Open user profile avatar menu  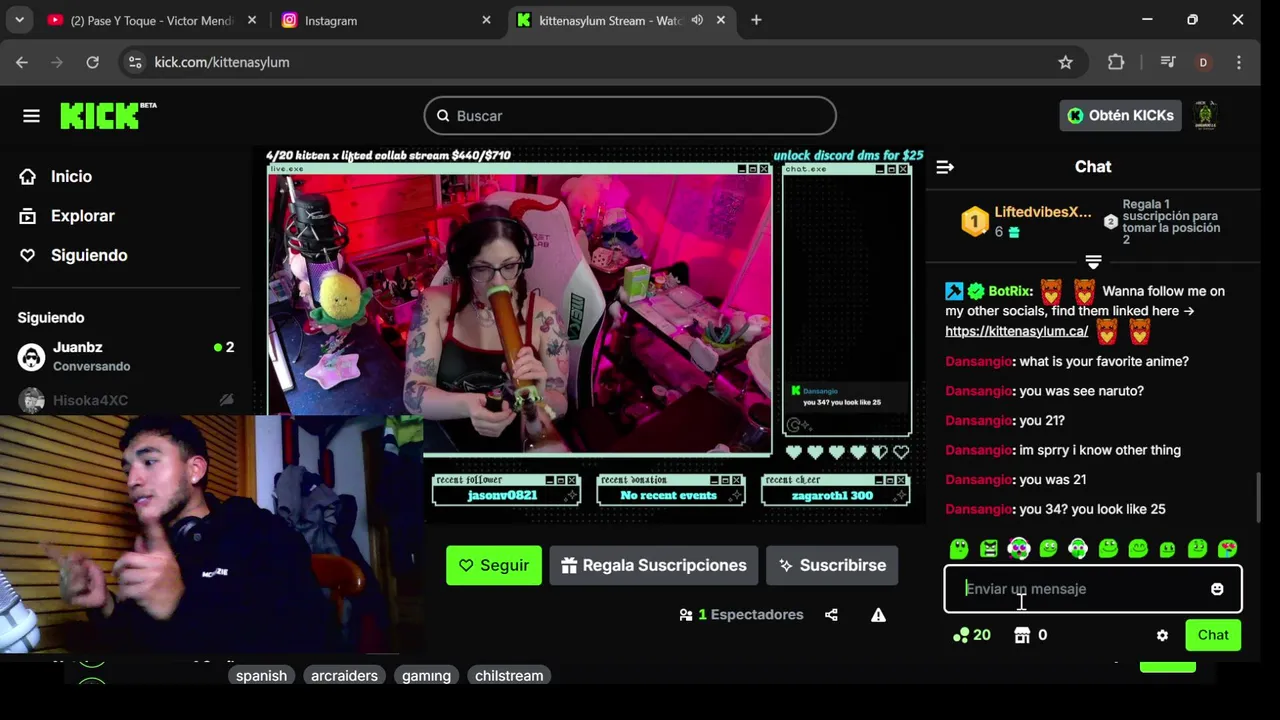click(x=1206, y=116)
